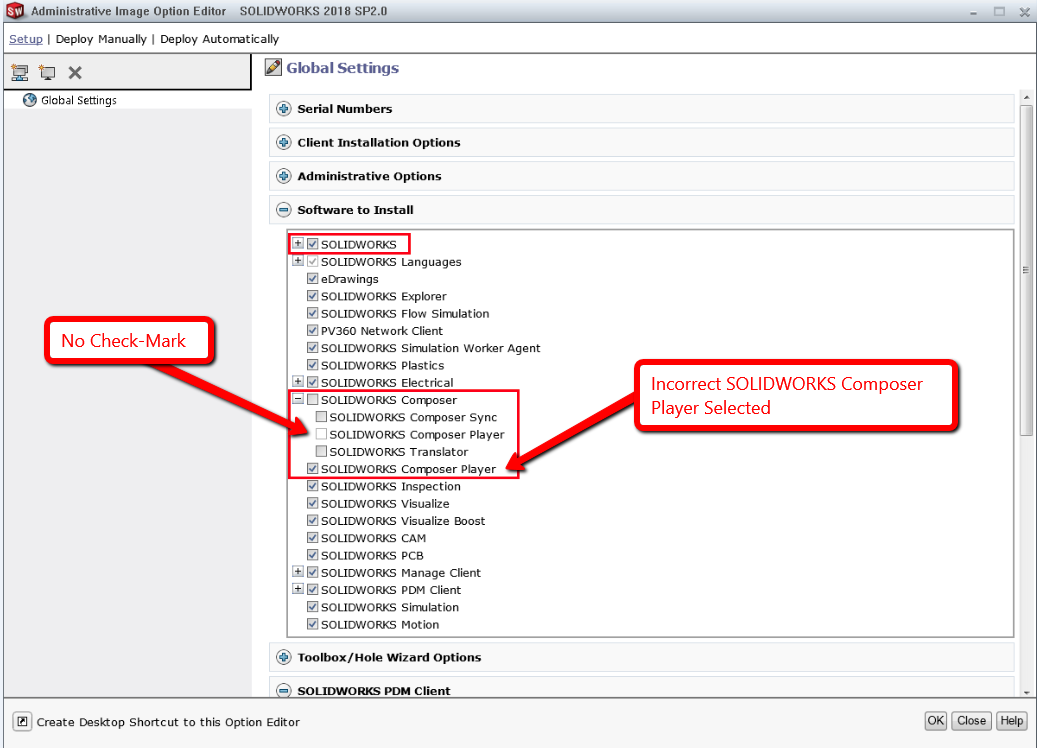The image size is (1037, 748).
Task: Click the delete X icon in left toolbar
Action: [75, 73]
